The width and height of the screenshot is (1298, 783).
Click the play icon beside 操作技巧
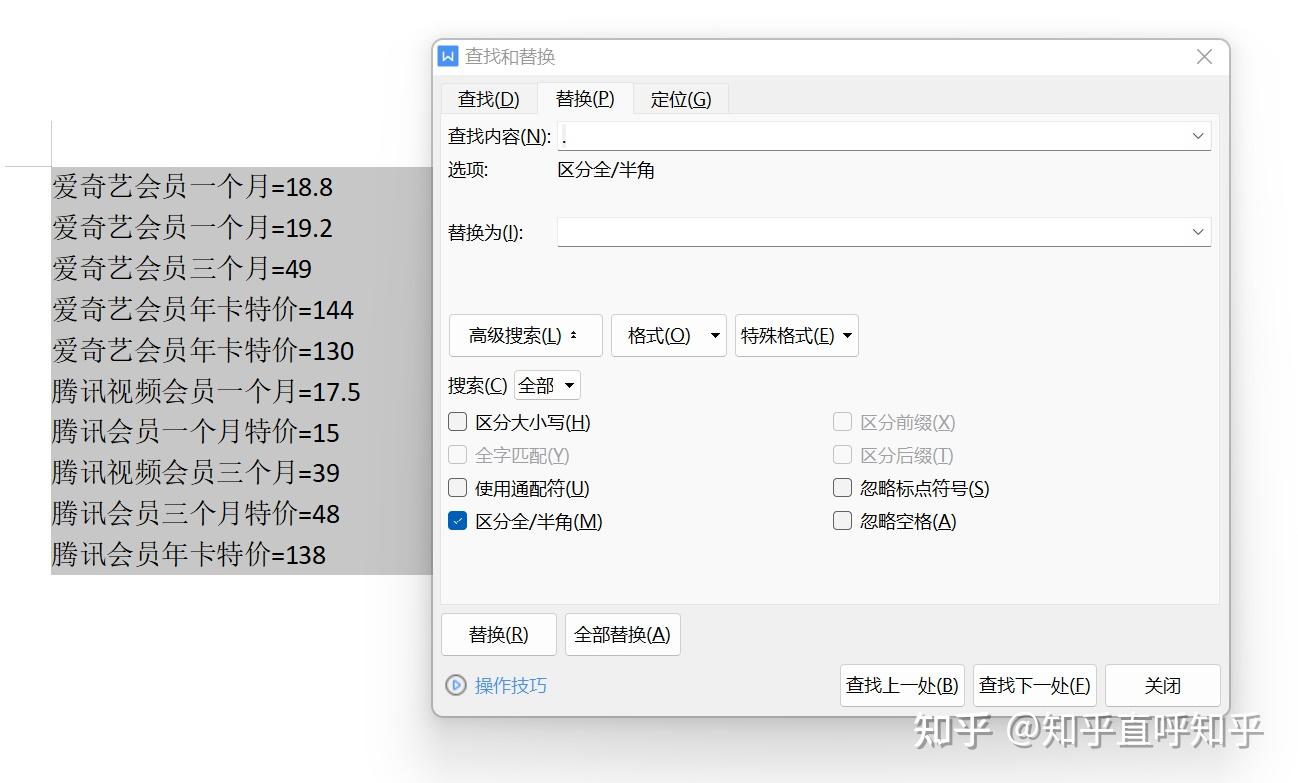tap(456, 685)
